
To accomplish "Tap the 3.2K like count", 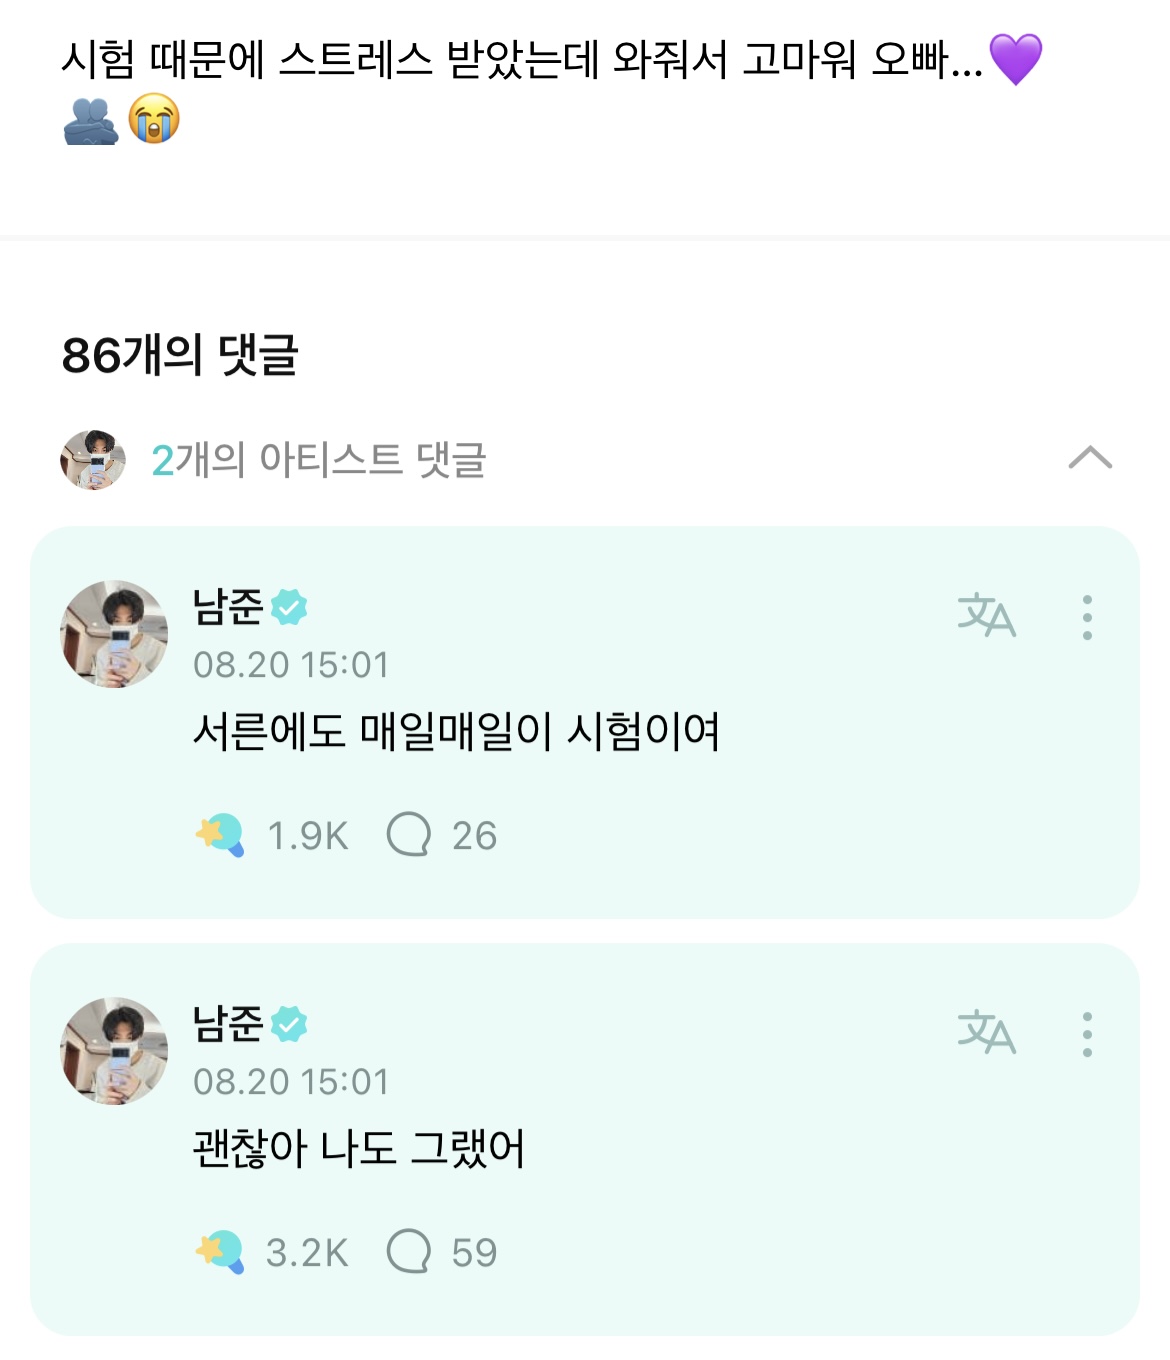I will [307, 1253].
